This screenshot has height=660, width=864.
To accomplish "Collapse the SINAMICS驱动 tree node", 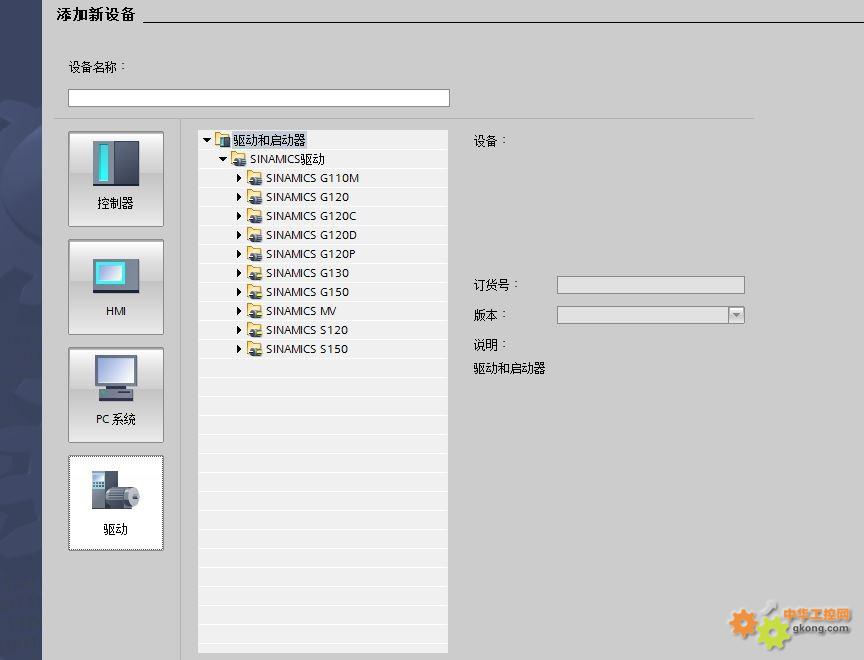I will pyautogui.click(x=223, y=159).
